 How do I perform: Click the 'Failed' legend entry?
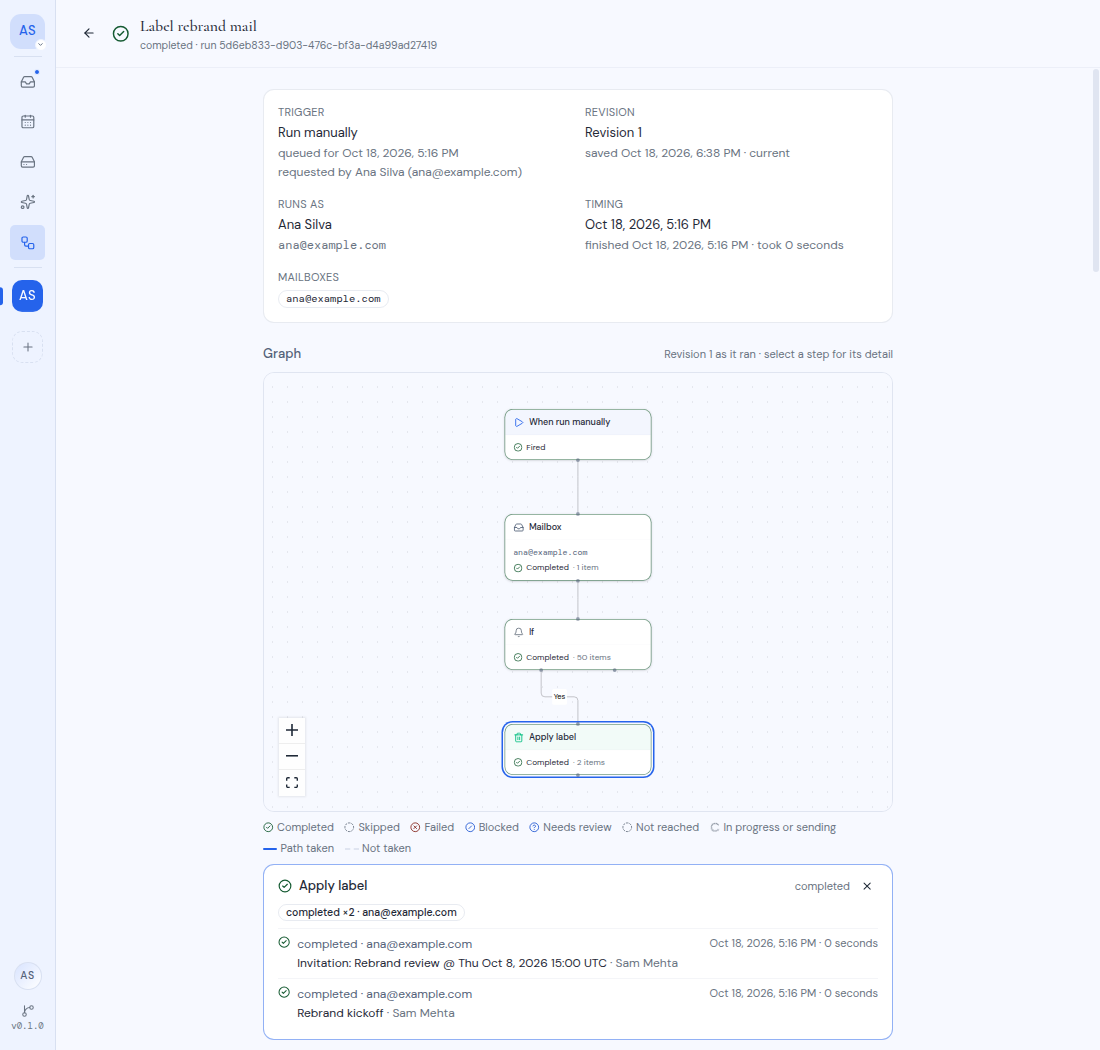(432, 828)
